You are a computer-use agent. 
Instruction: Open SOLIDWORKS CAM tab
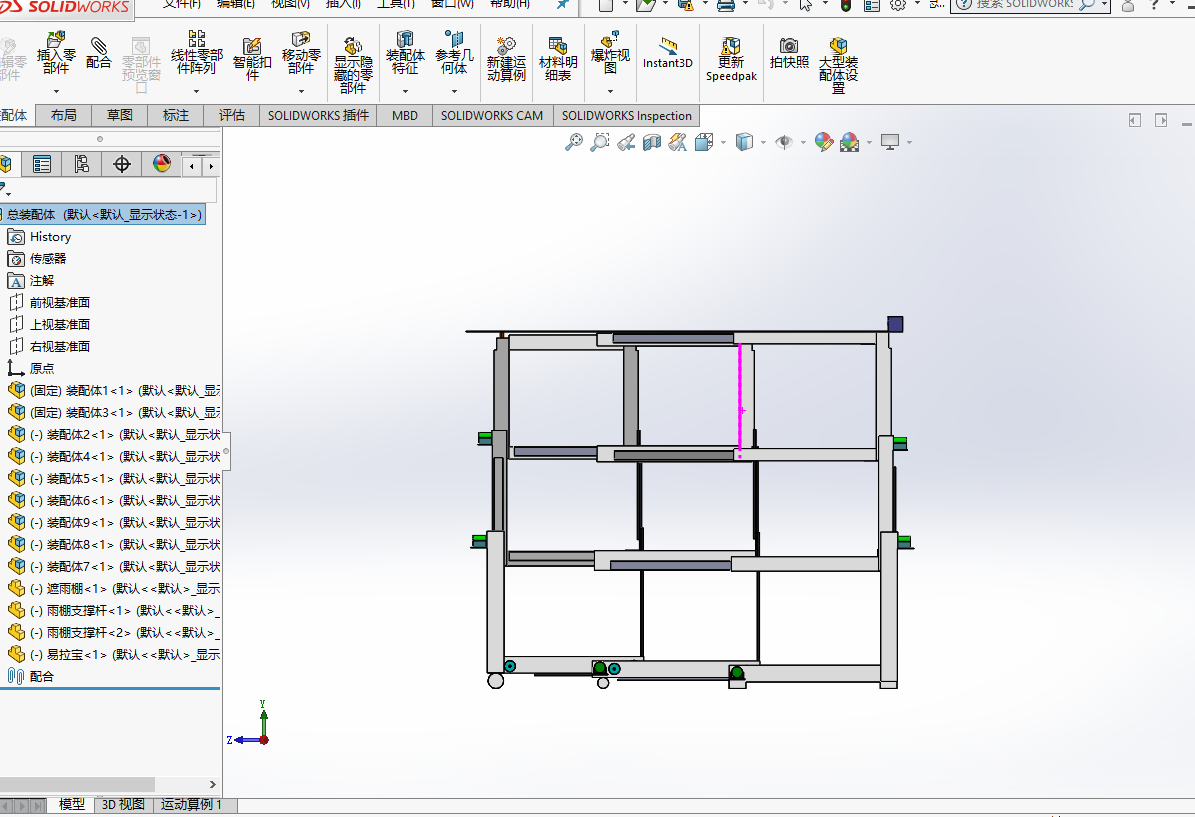tap(492, 115)
